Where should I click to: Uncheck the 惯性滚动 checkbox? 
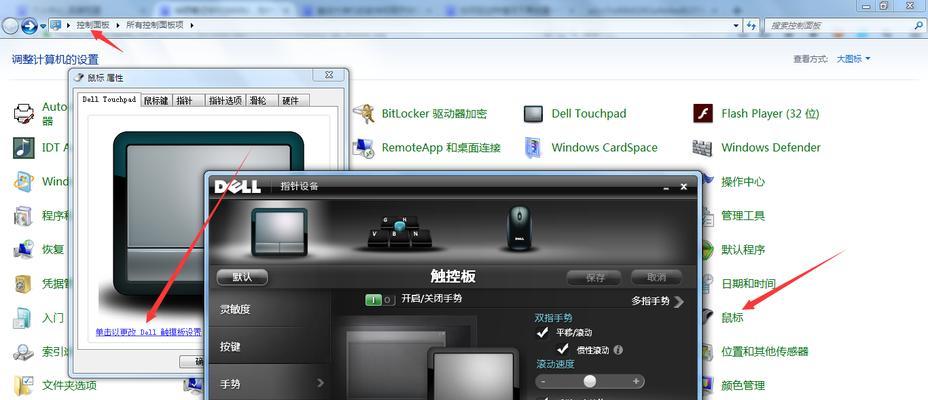click(562, 350)
